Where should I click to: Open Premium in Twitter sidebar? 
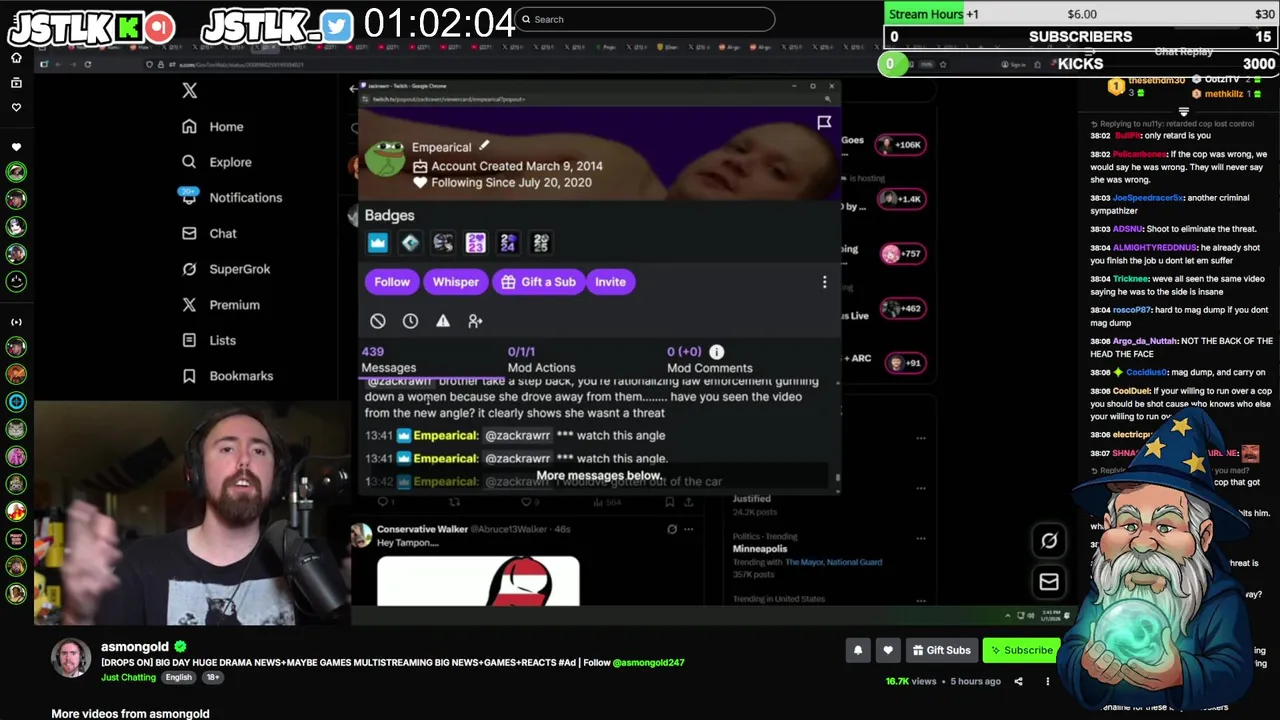tap(221, 305)
